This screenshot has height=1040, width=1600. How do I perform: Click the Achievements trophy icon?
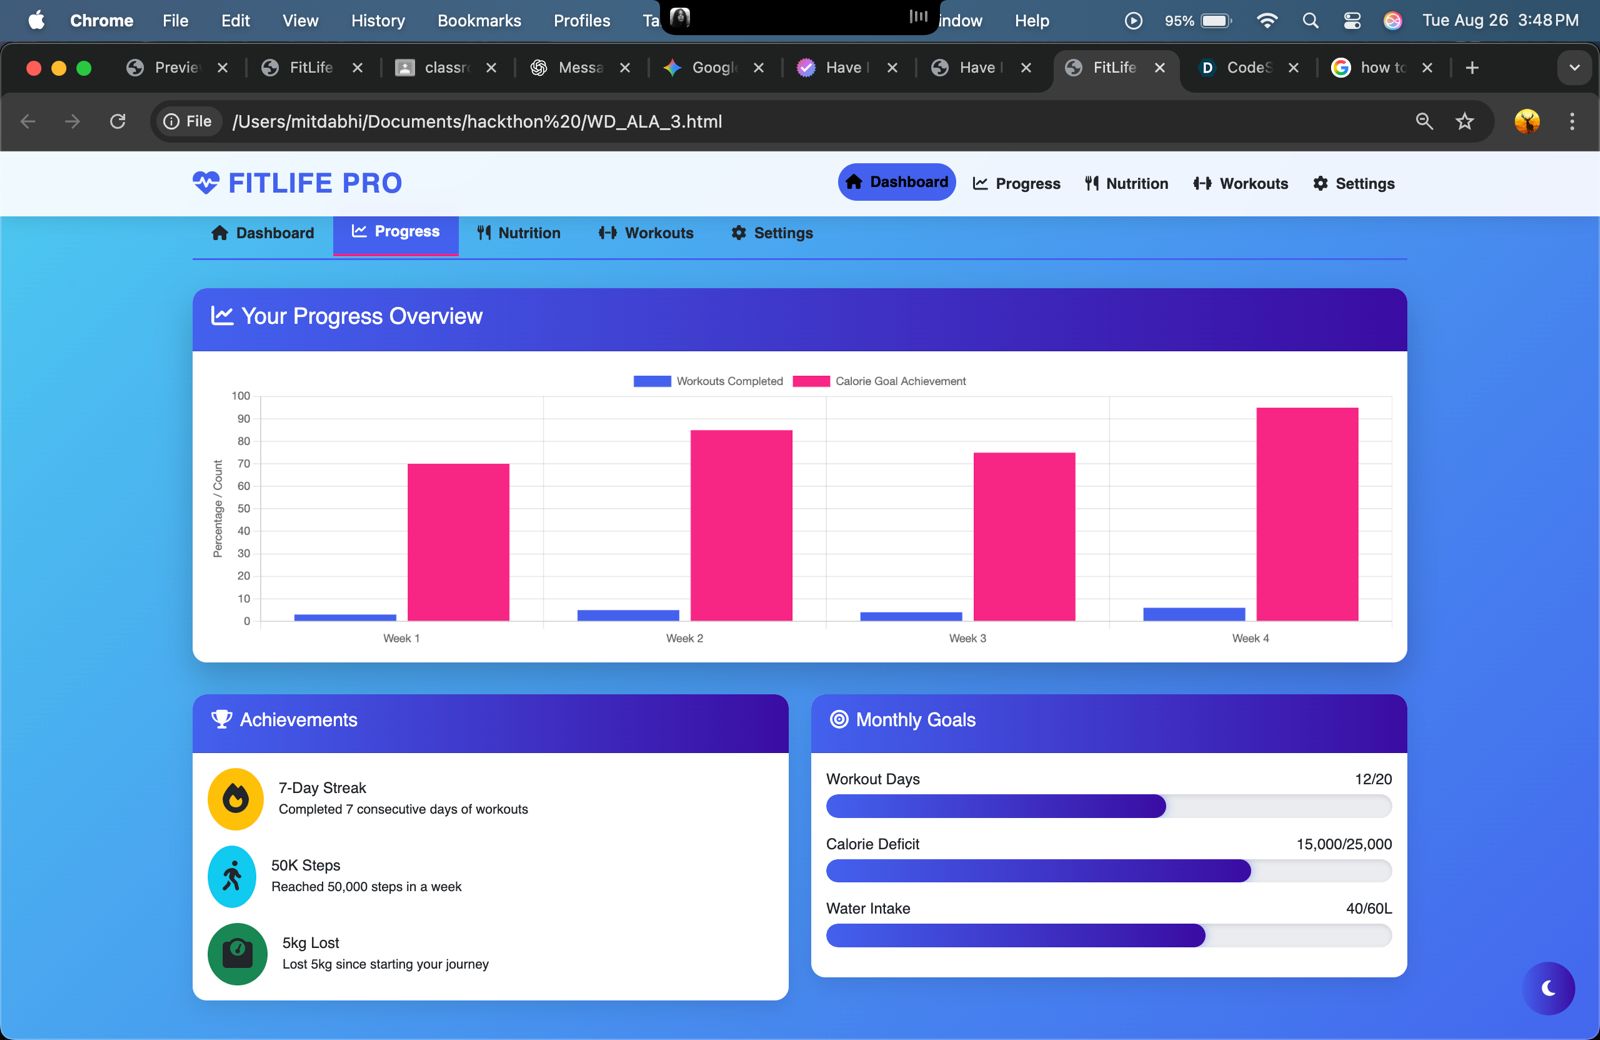click(x=222, y=719)
